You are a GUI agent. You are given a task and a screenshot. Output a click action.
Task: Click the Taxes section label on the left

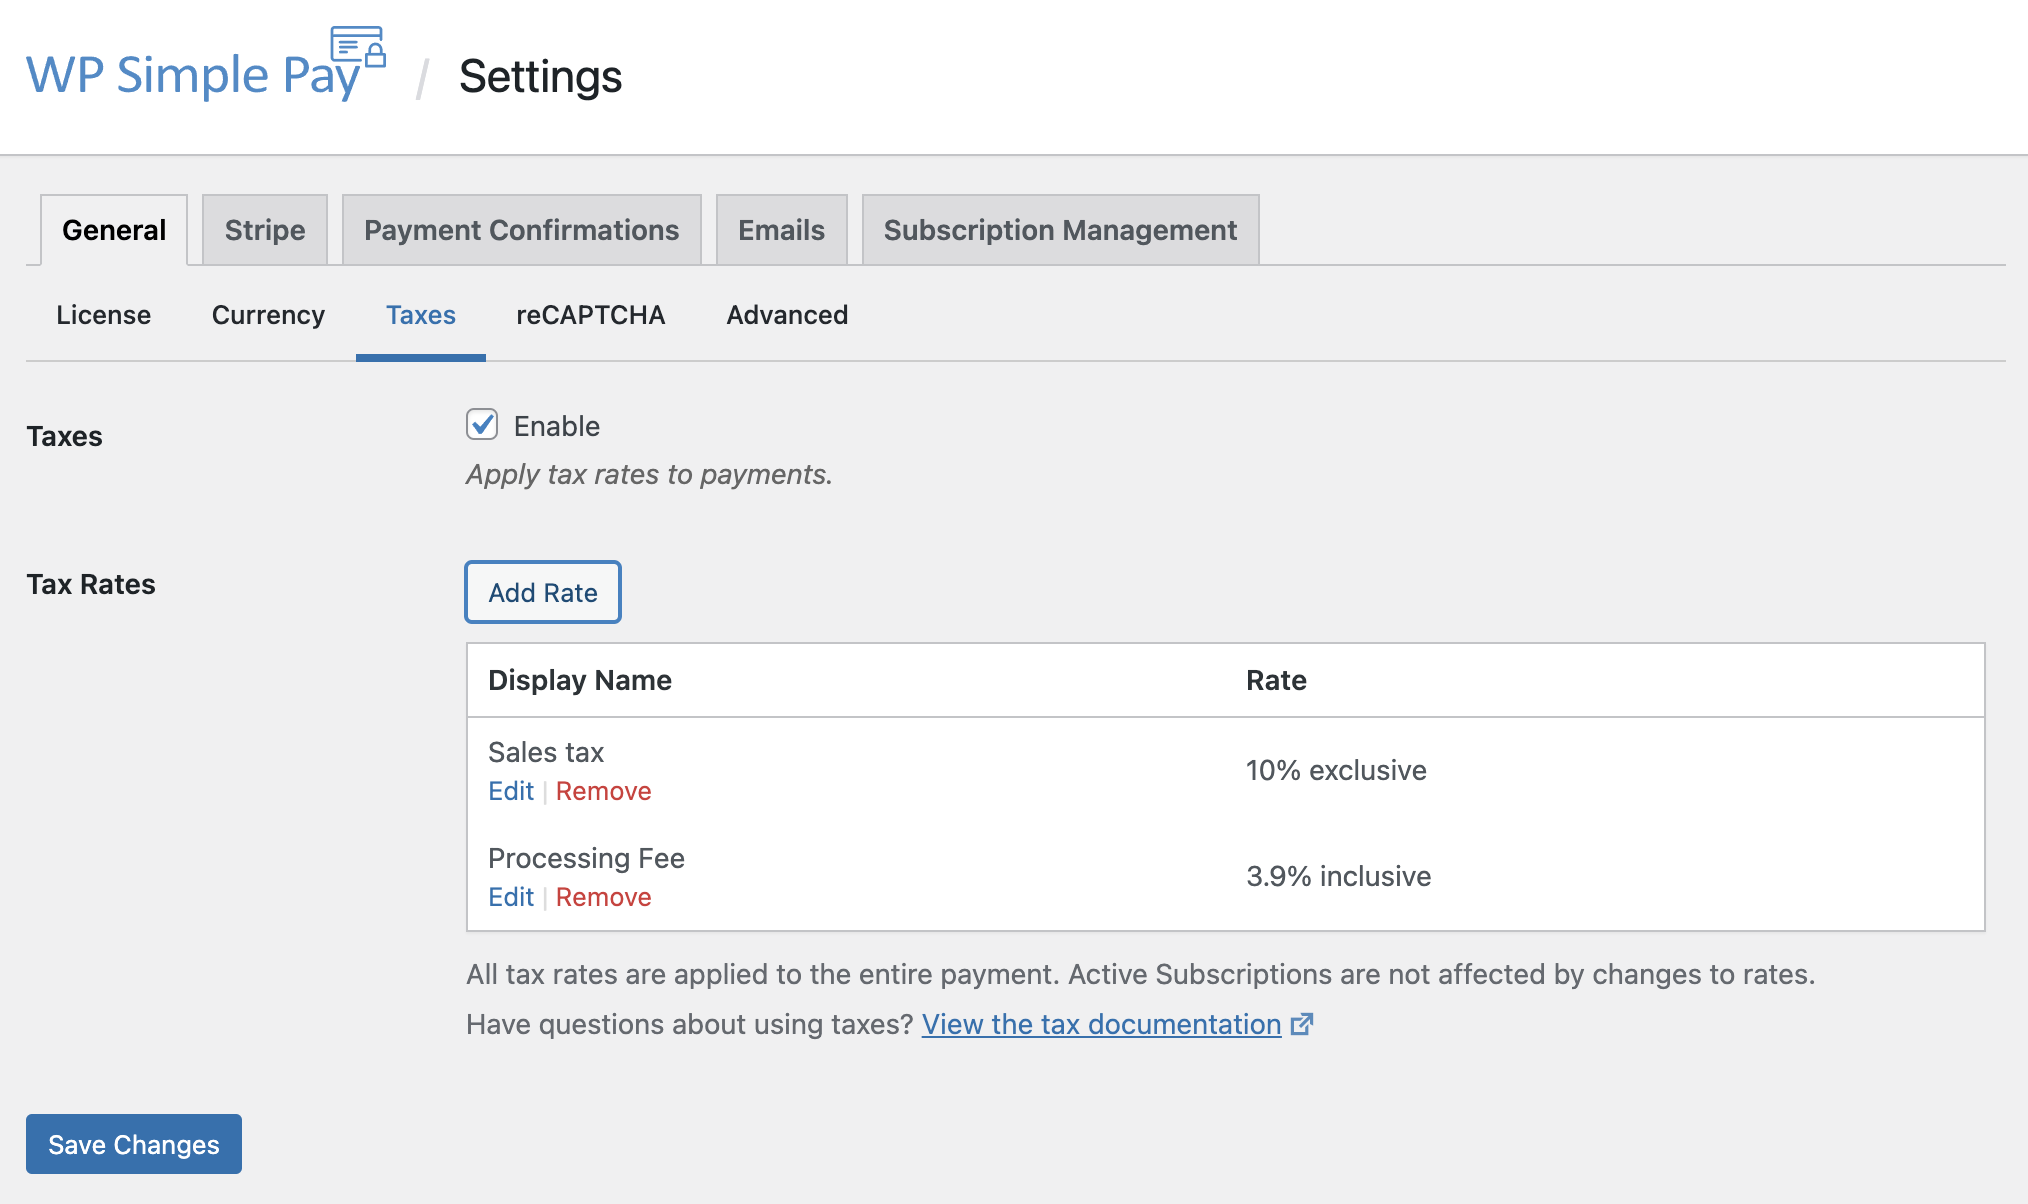(x=65, y=436)
